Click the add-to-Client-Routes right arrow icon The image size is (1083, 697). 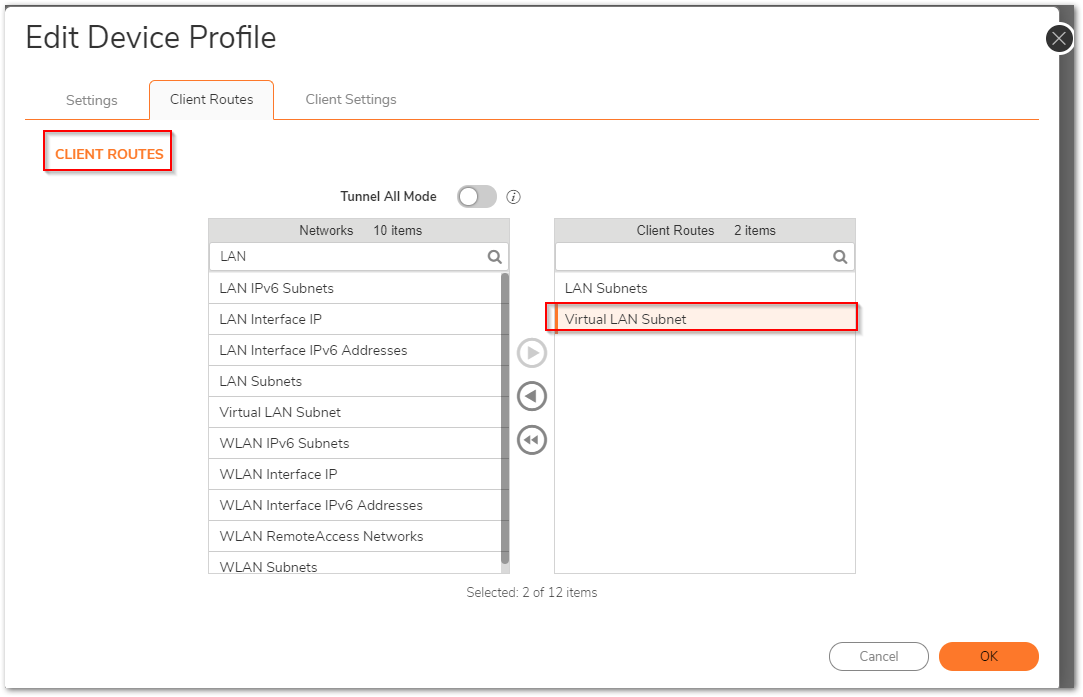(x=532, y=353)
